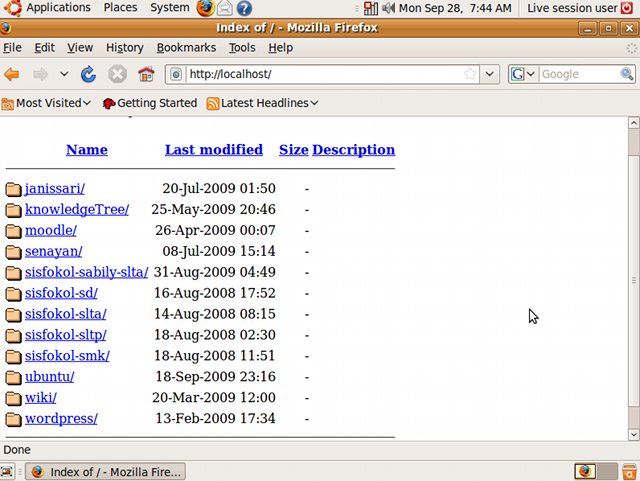Viewport: 640px width, 481px height.
Task: Open the History menu
Action: pos(124,48)
